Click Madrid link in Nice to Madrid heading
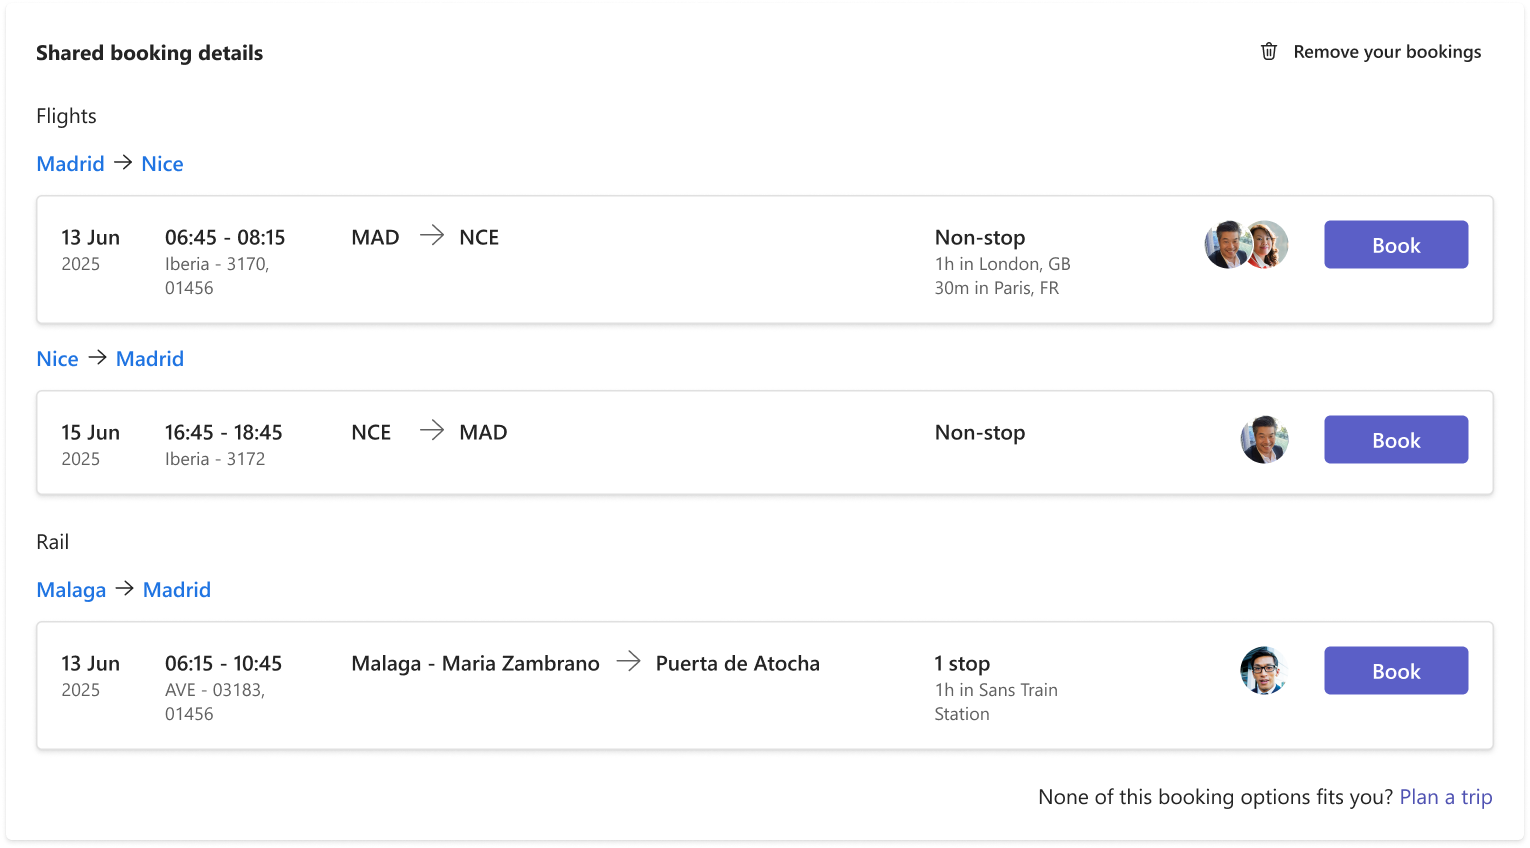This screenshot has width=1530, height=848. click(x=150, y=359)
